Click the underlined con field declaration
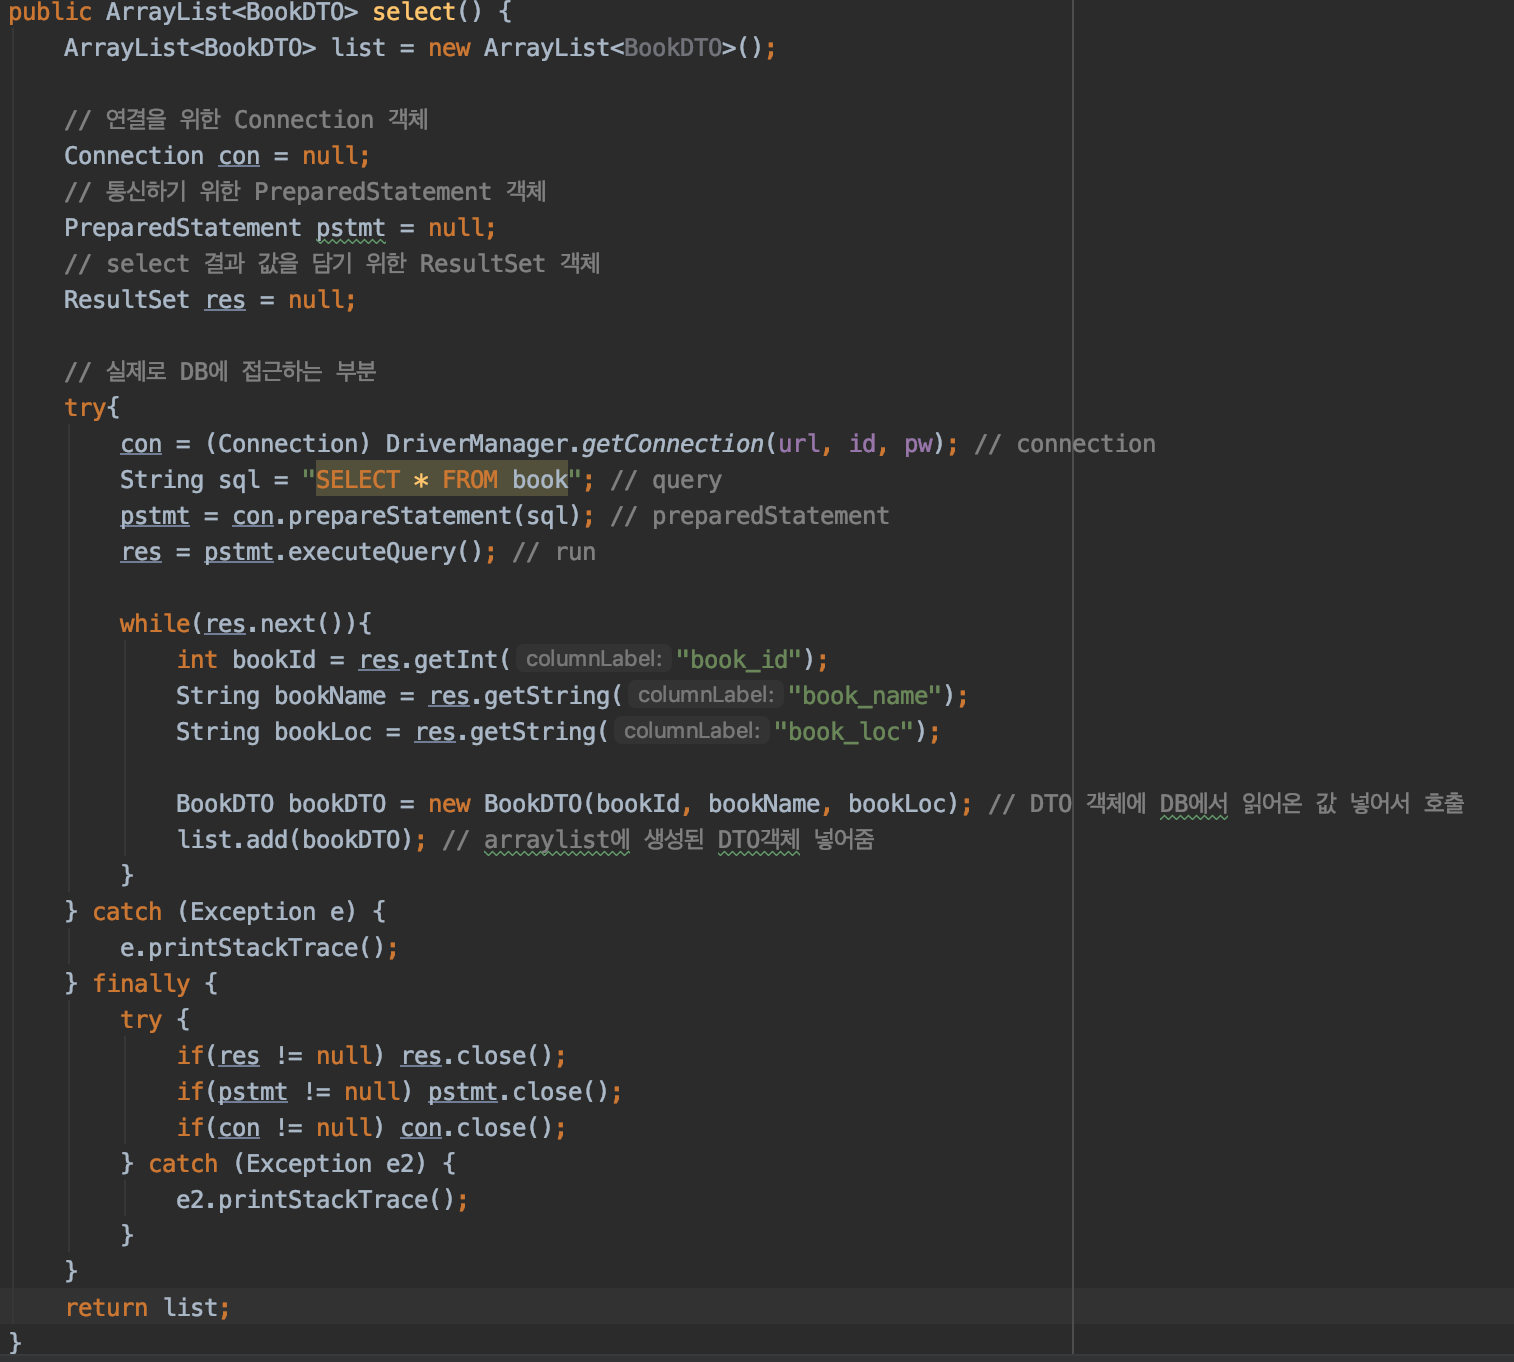1514x1362 pixels. pos(238,155)
